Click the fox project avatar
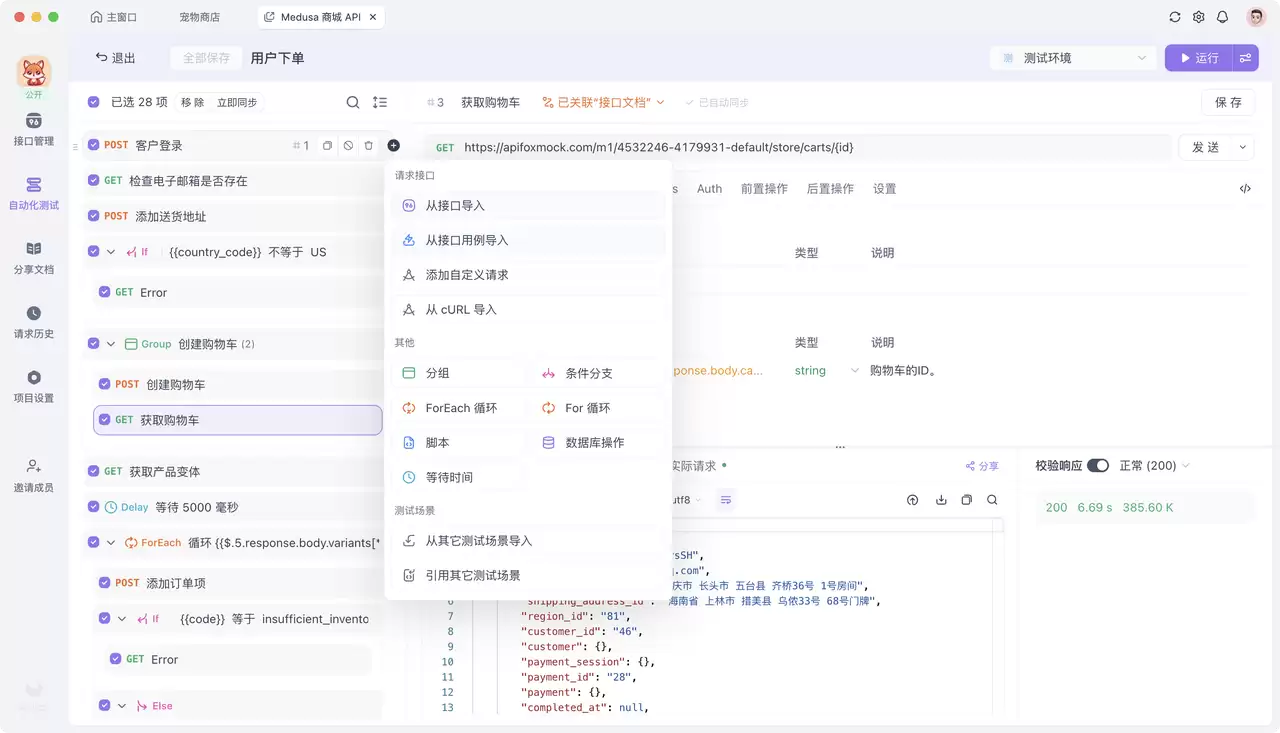1280x733 pixels. coord(34,71)
